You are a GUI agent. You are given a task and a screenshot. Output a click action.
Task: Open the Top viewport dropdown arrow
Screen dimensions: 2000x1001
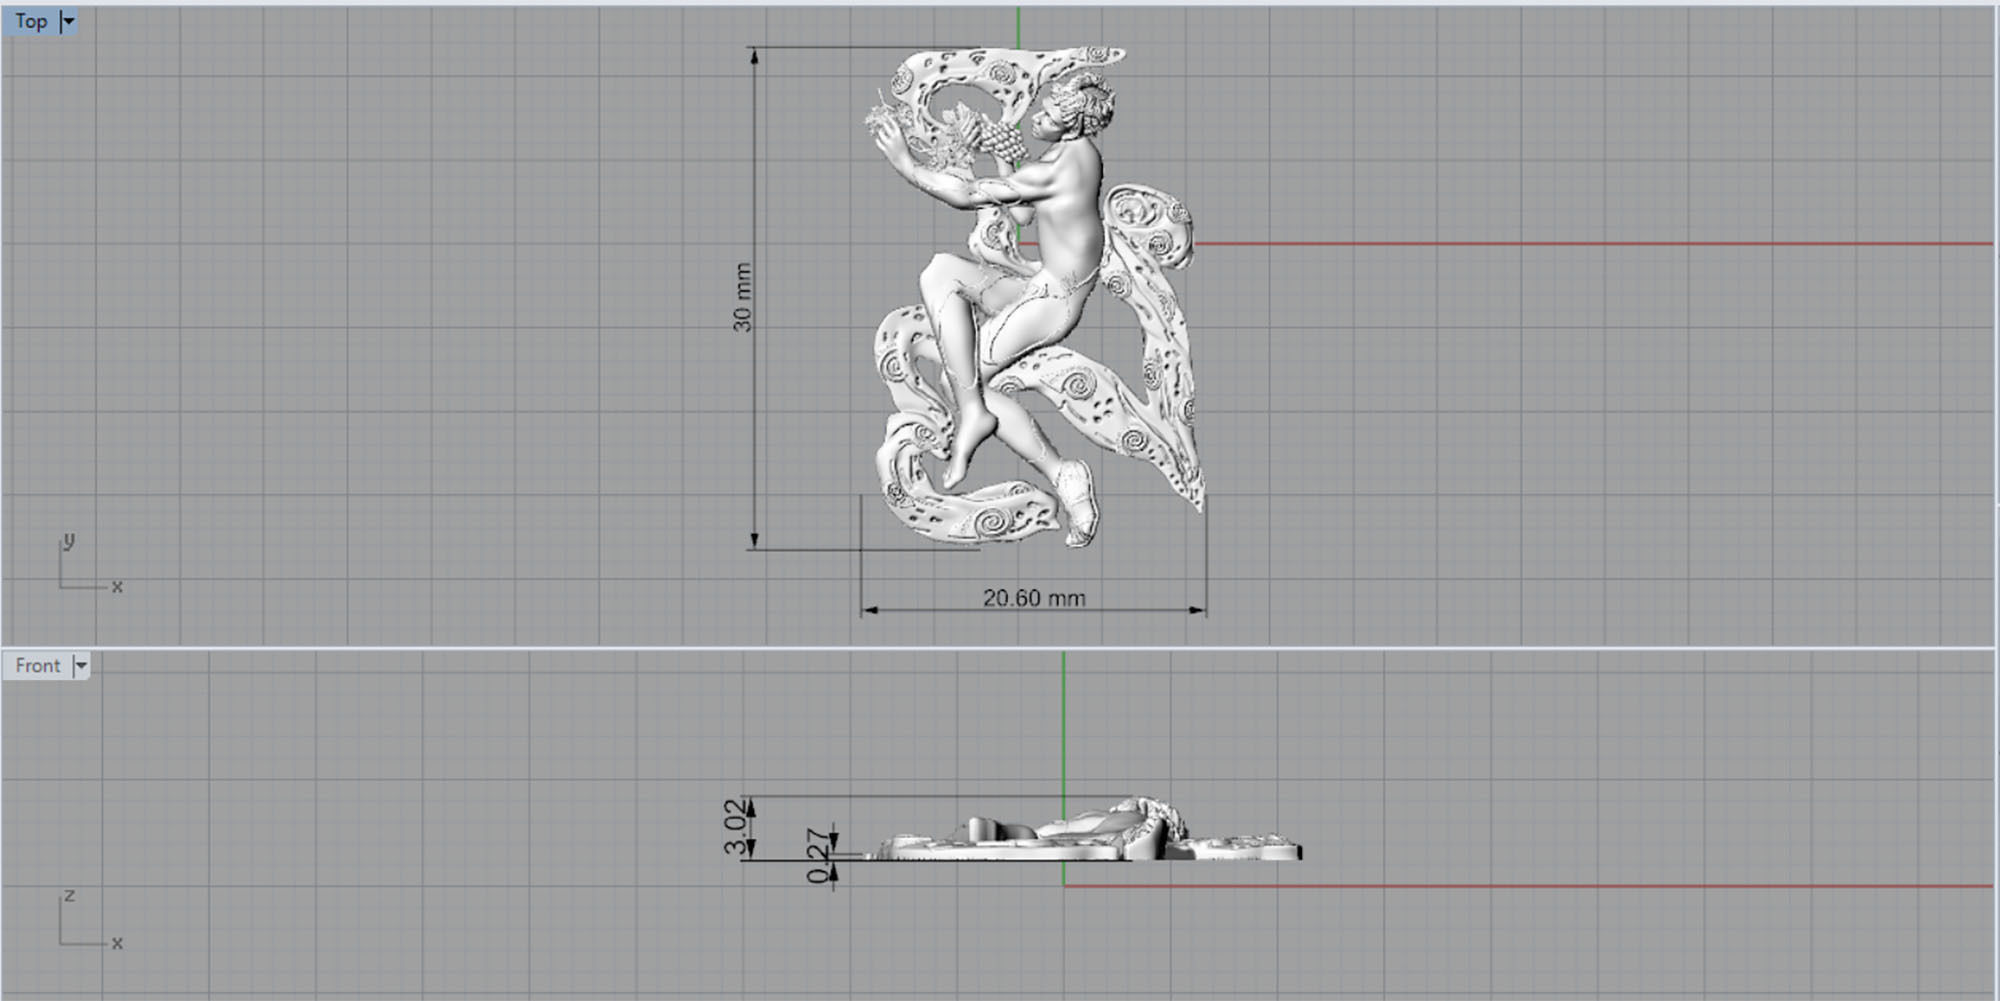[68, 21]
